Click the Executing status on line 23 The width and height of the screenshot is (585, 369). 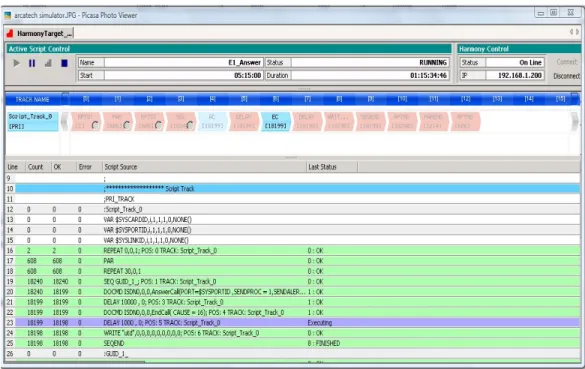click(x=320, y=323)
